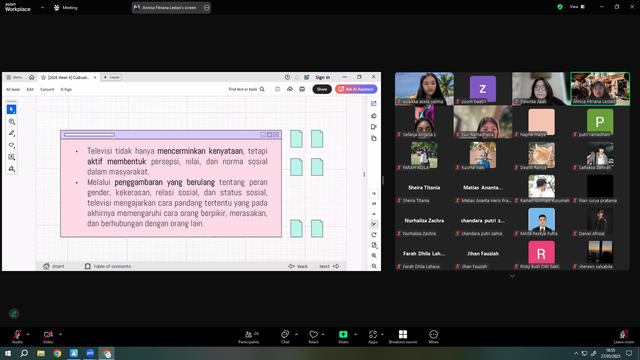Open the Zoom Apps menu

[x=373, y=337]
